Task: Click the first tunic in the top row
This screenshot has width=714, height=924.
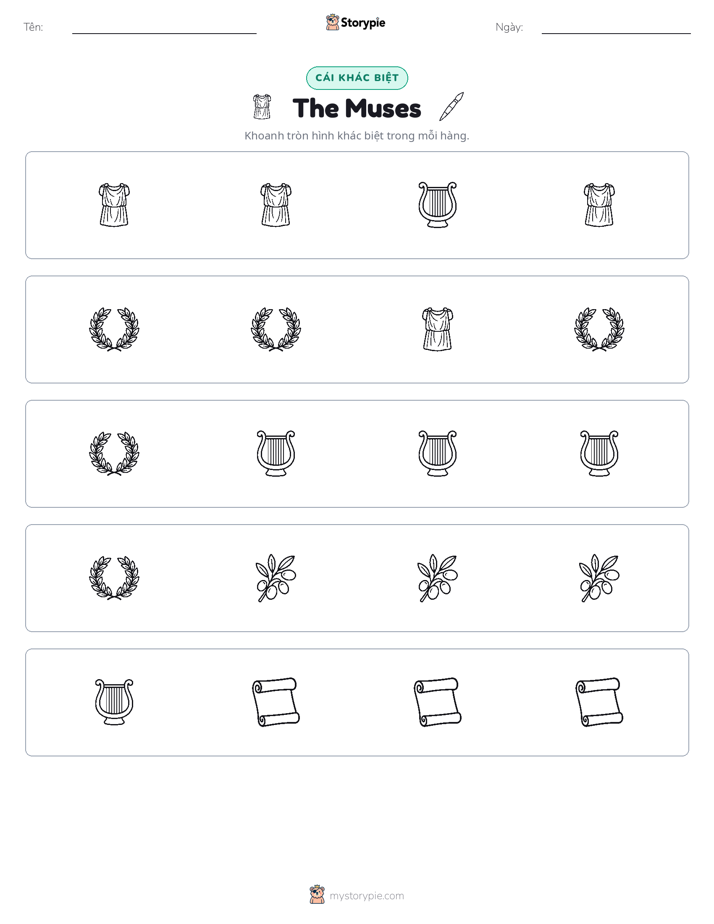Action: [114, 205]
